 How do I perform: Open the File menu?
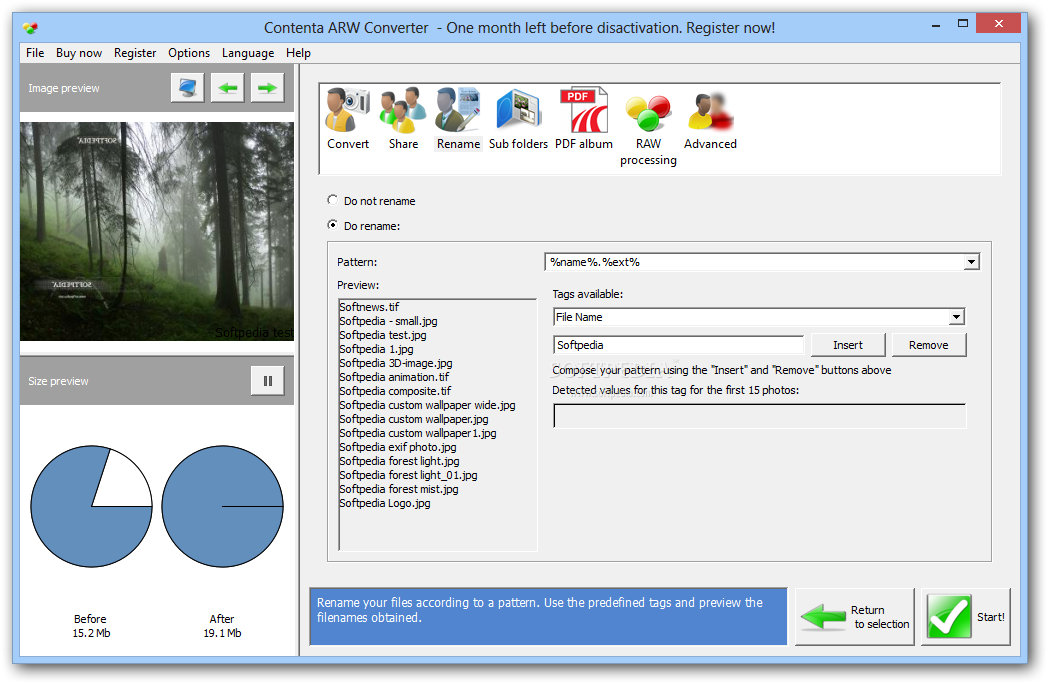[x=35, y=53]
